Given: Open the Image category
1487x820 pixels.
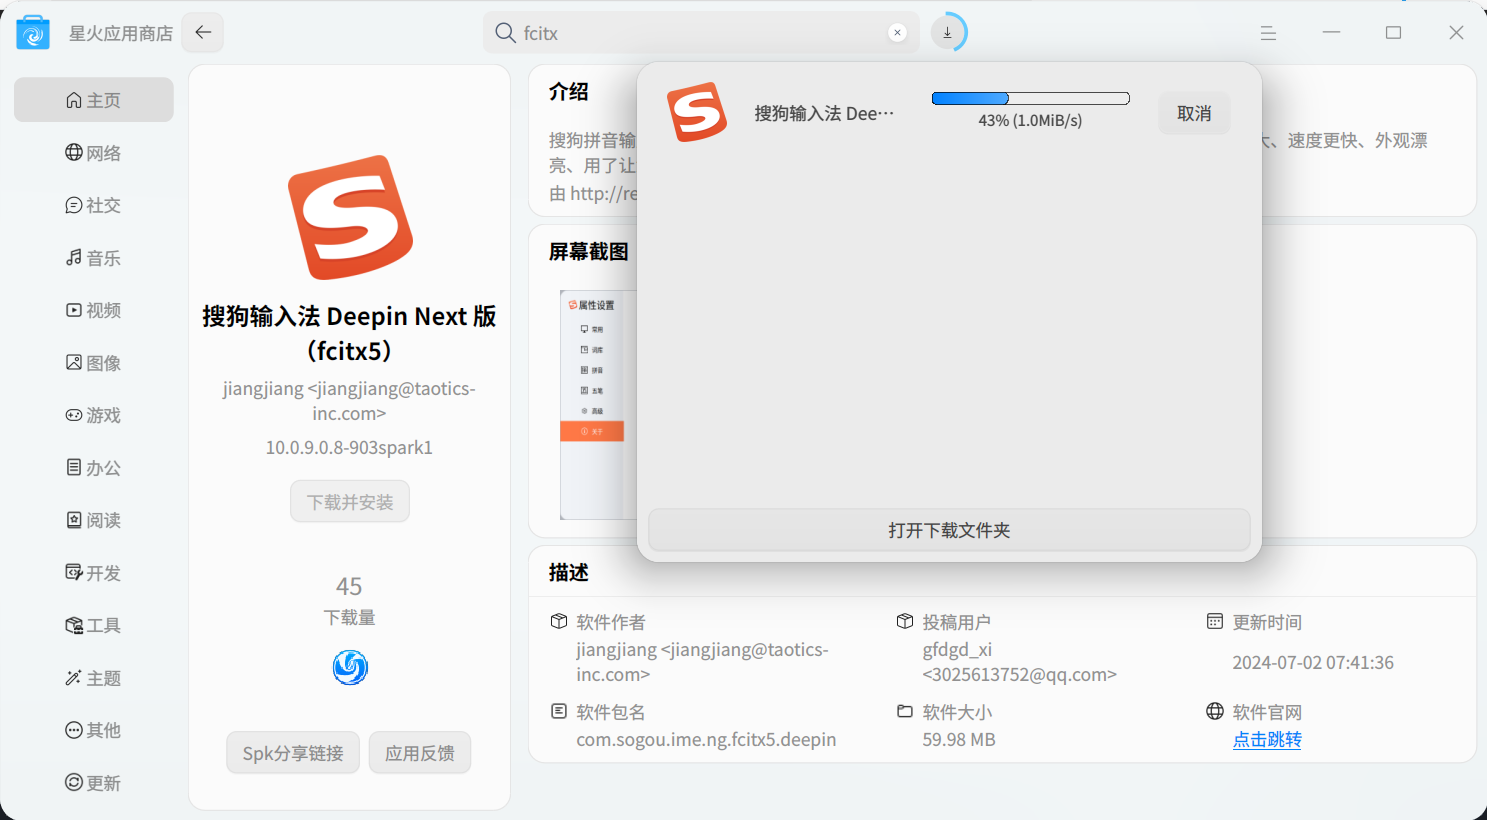Looking at the screenshot, I should pos(94,363).
